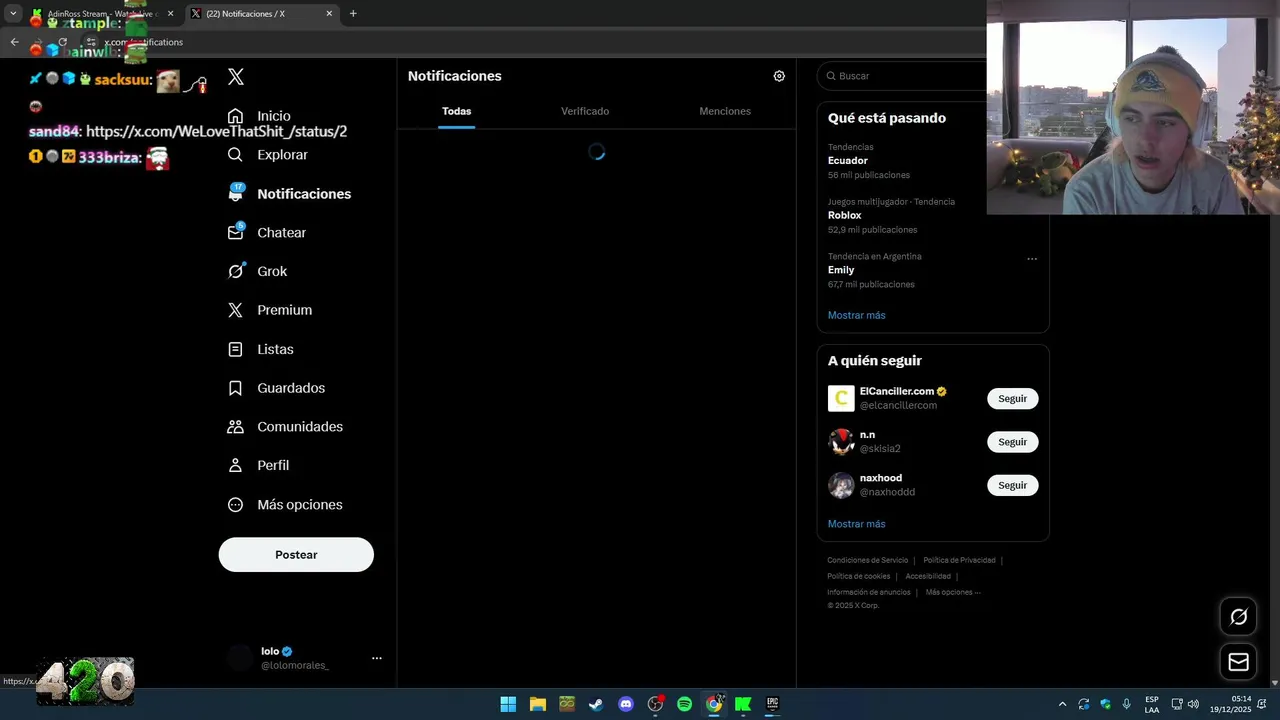This screenshot has height=720, width=1280.
Task: Open ElCanciller.com profile avatar
Action: (x=841, y=399)
